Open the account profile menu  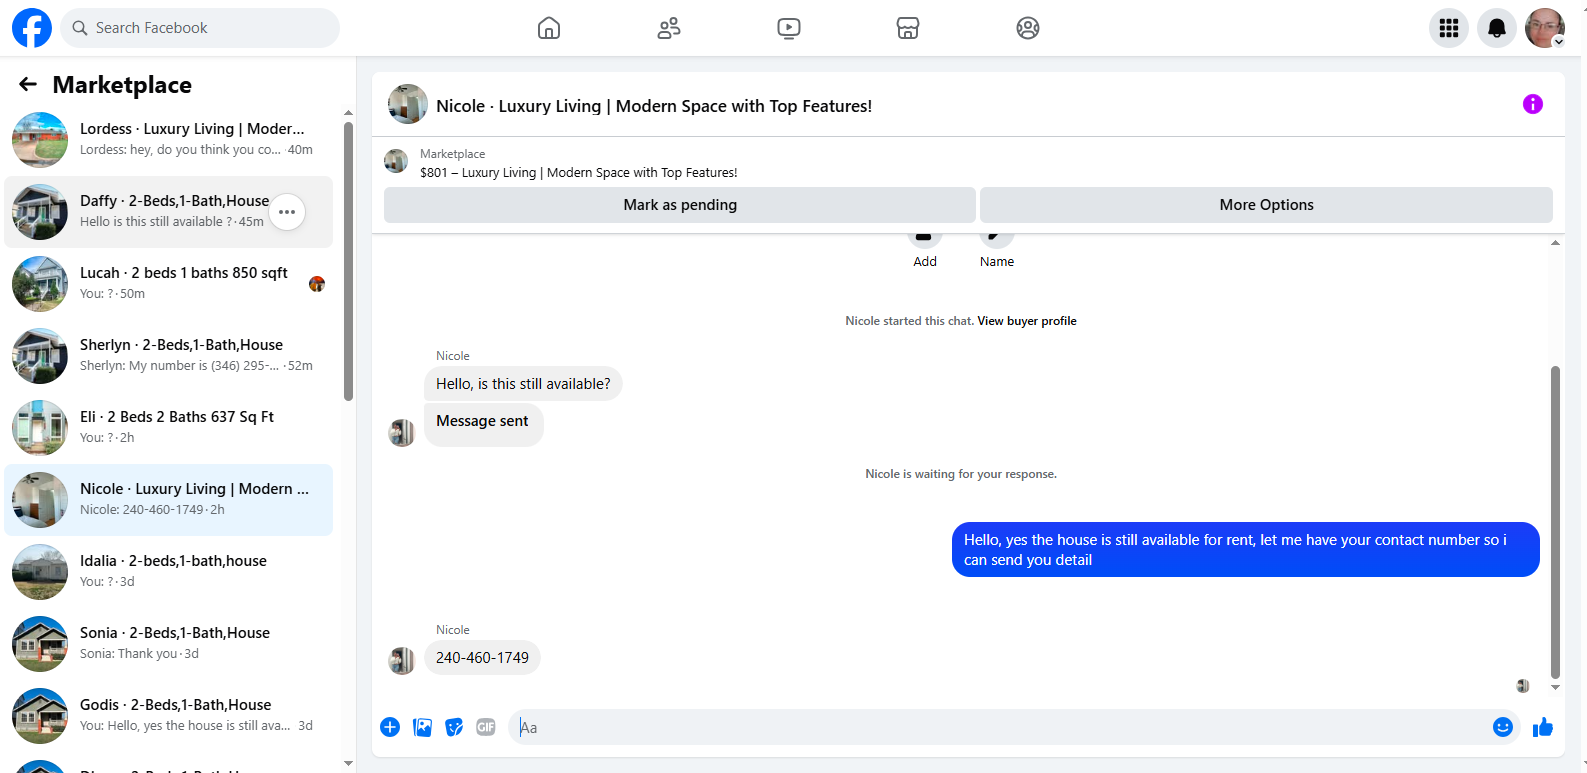click(x=1545, y=28)
